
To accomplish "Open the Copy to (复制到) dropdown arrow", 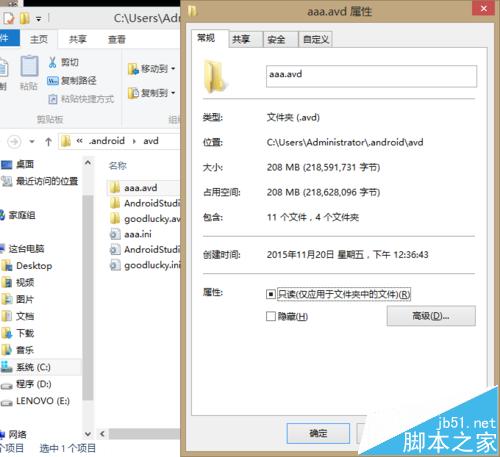I will click(x=173, y=93).
